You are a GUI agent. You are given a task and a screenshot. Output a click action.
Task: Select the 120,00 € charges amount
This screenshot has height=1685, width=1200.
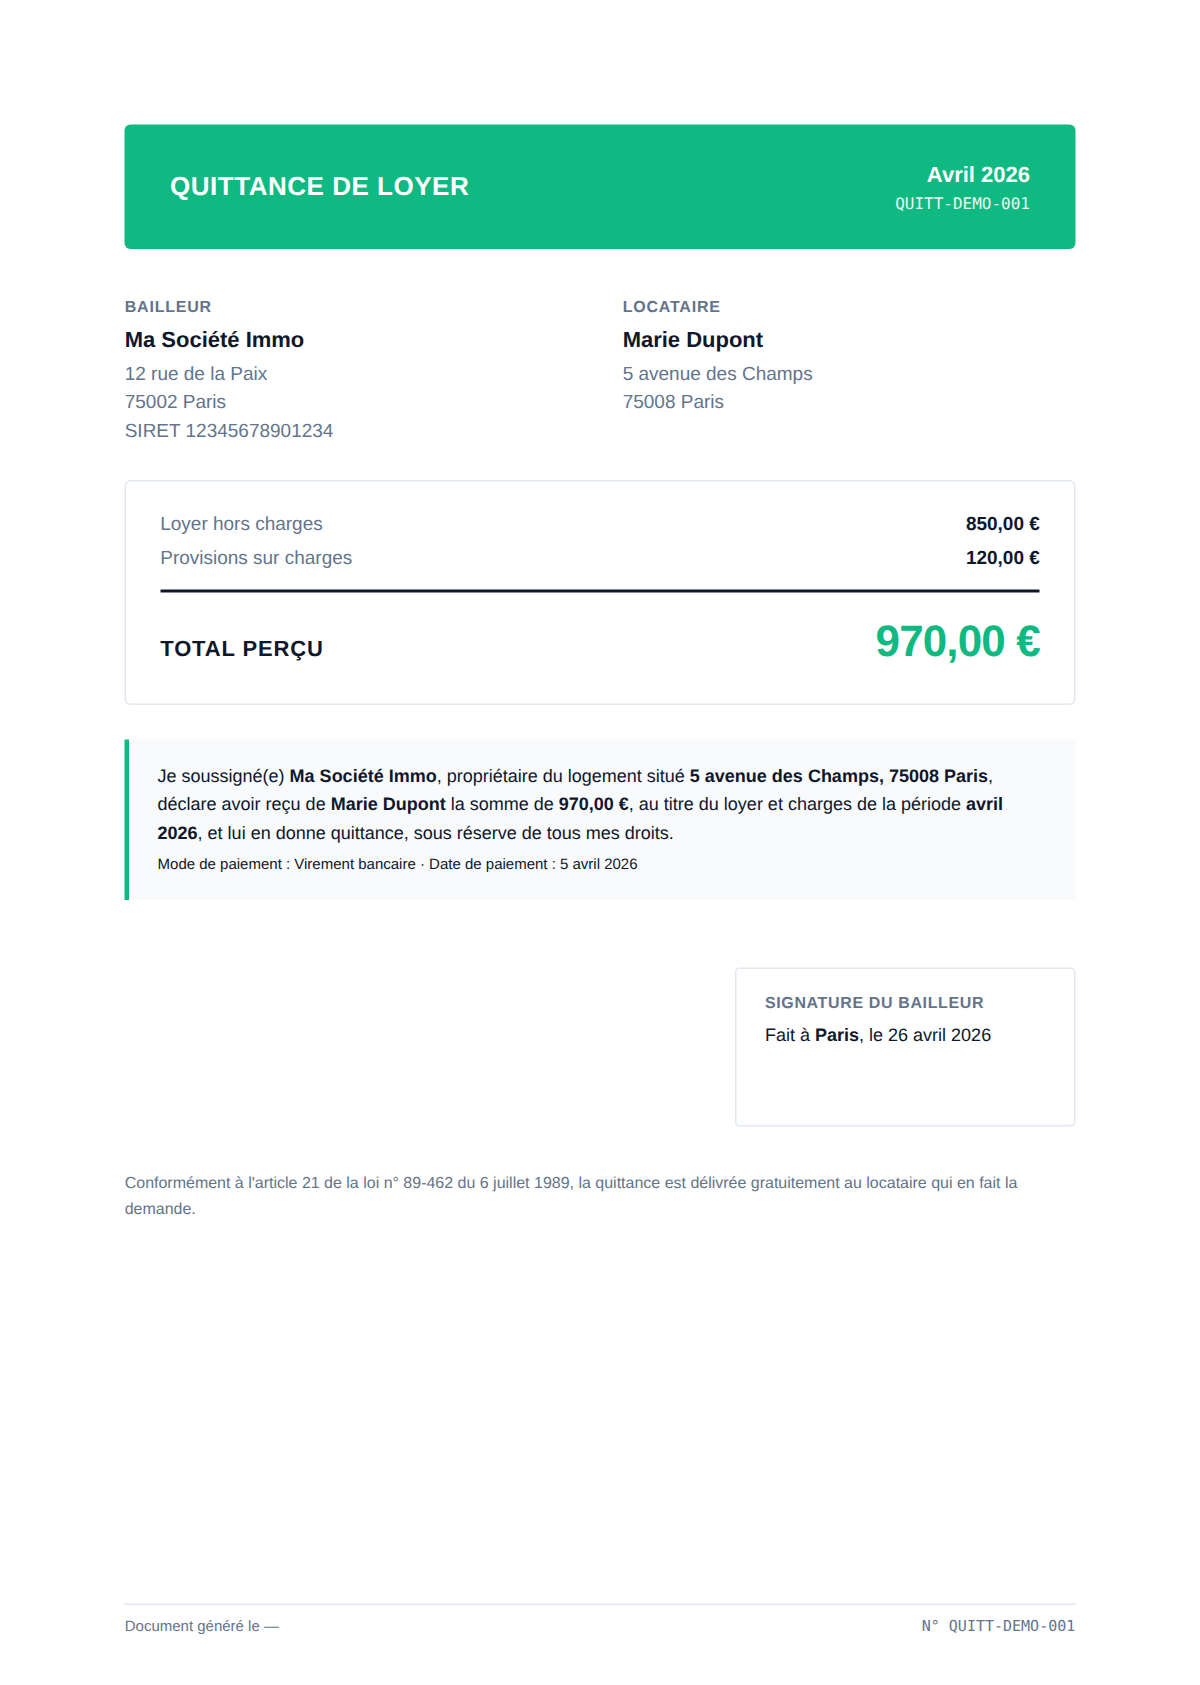[x=1002, y=558]
